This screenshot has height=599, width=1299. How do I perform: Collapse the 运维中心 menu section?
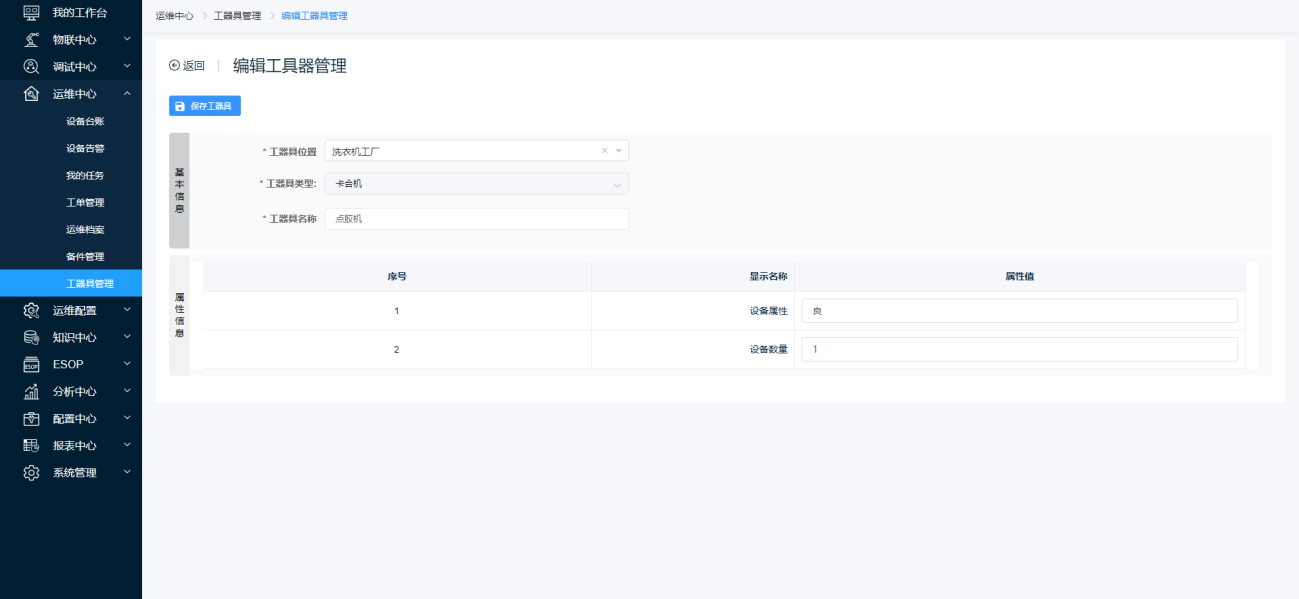tap(127, 94)
